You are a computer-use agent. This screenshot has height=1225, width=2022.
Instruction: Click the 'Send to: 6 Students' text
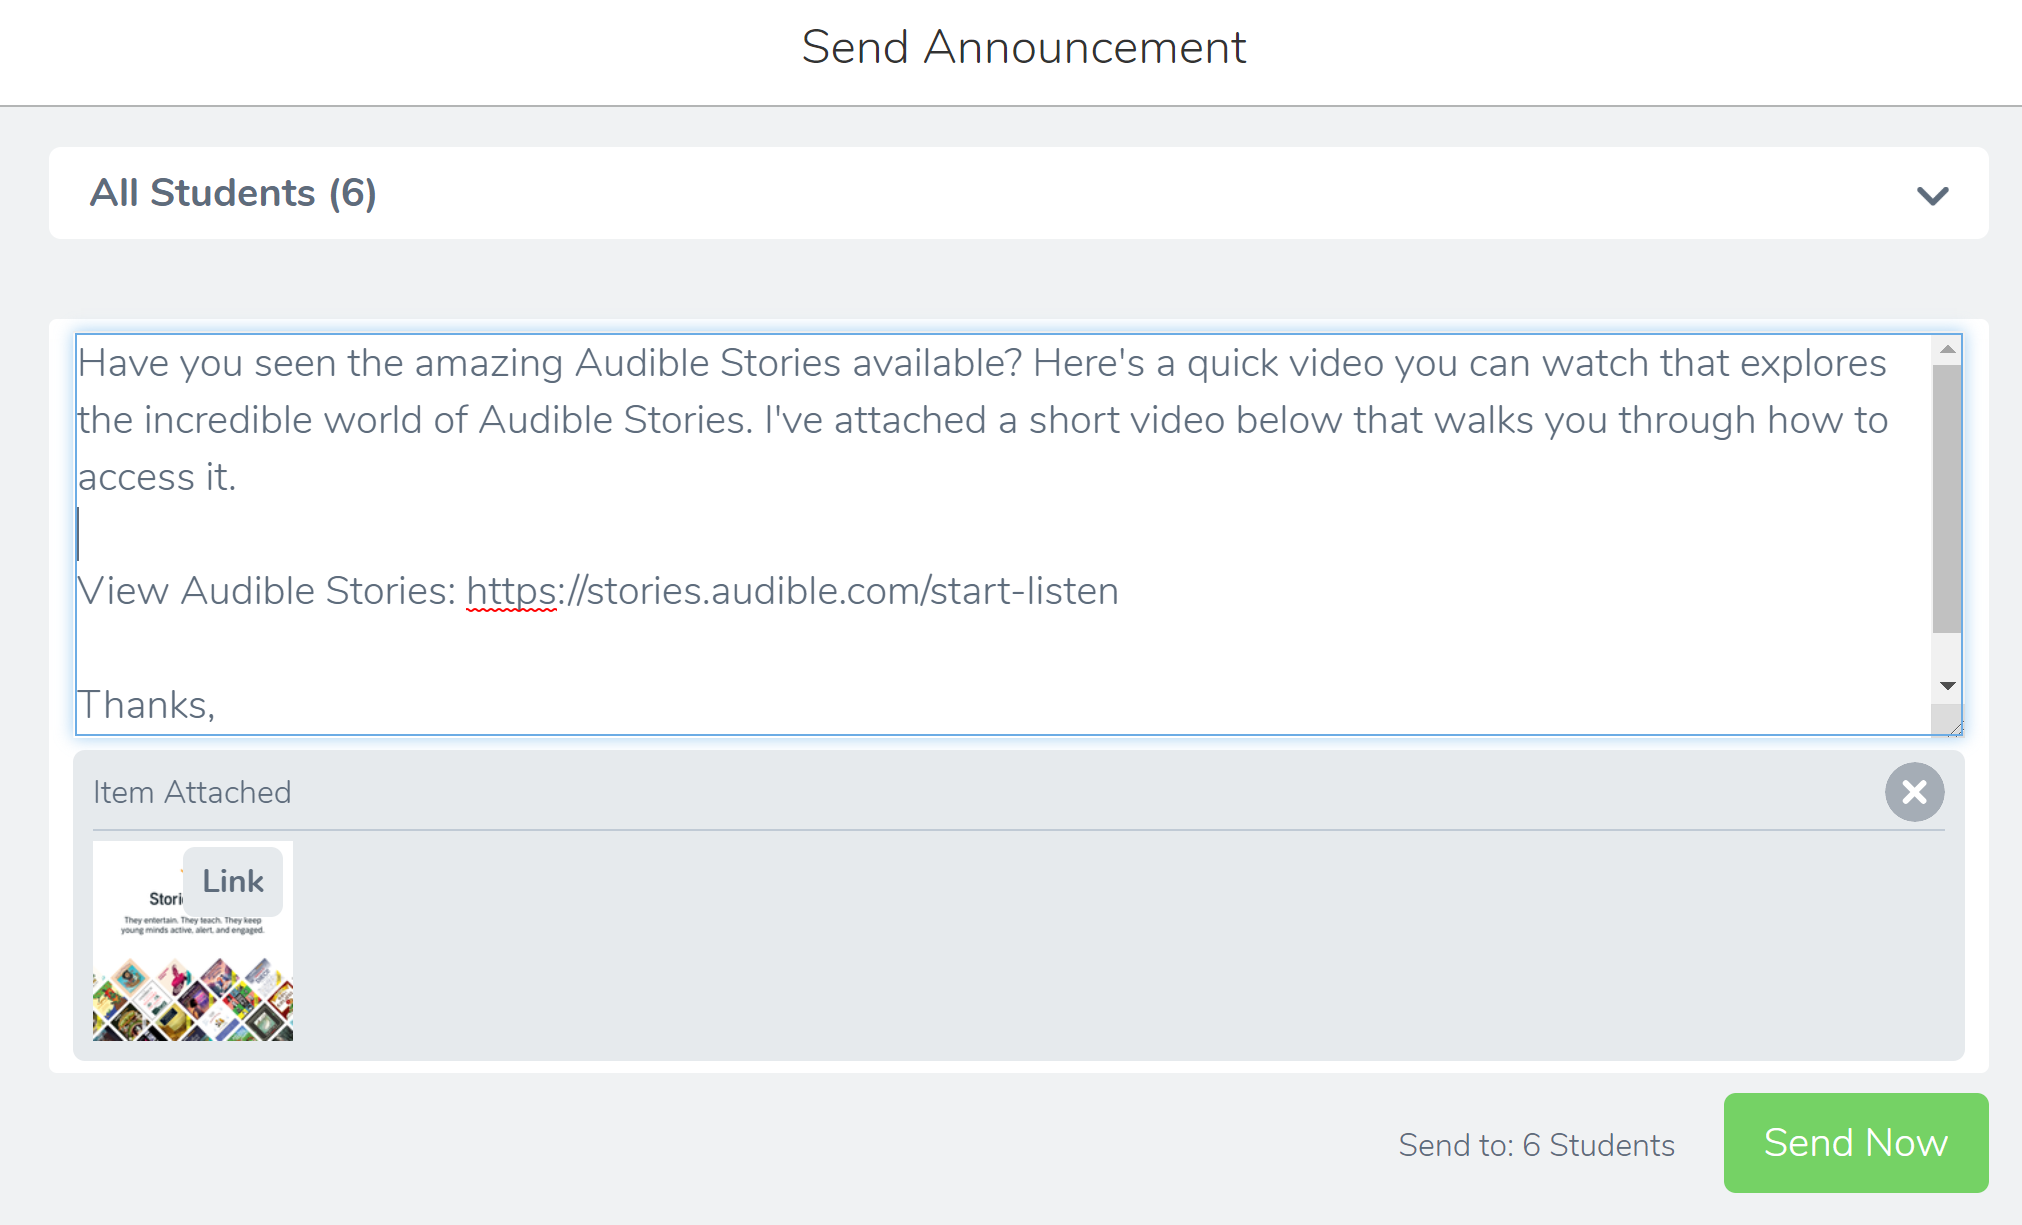(x=1536, y=1144)
